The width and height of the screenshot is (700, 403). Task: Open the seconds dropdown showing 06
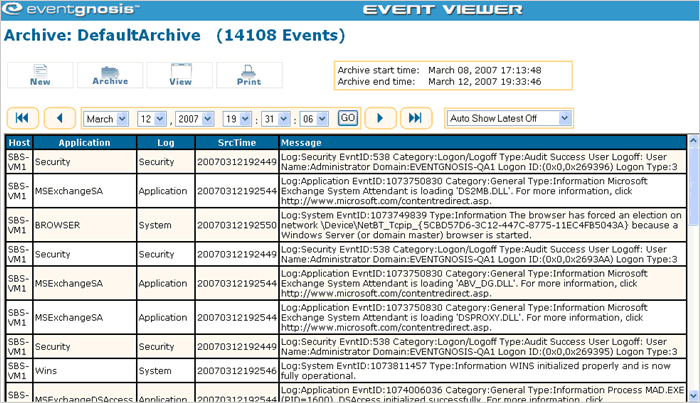314,119
